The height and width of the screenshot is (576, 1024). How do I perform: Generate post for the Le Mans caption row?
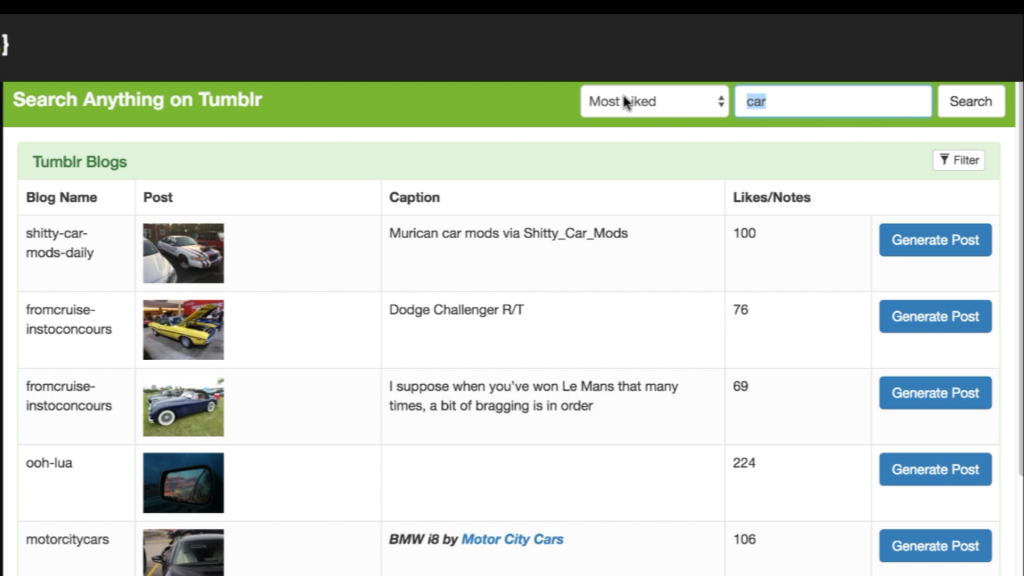[x=935, y=393]
